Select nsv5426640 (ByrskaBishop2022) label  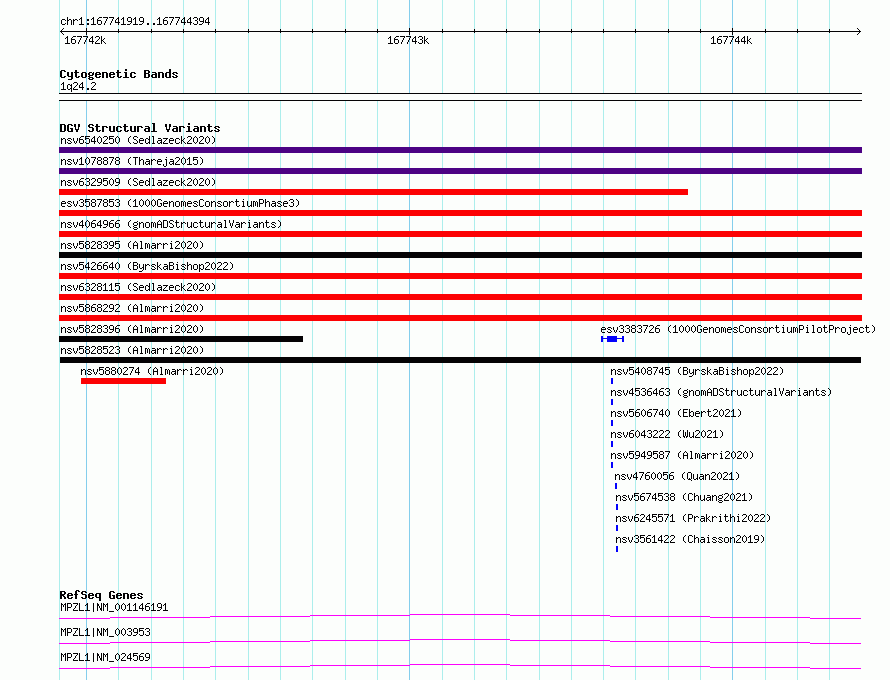pyautogui.click(x=147, y=266)
